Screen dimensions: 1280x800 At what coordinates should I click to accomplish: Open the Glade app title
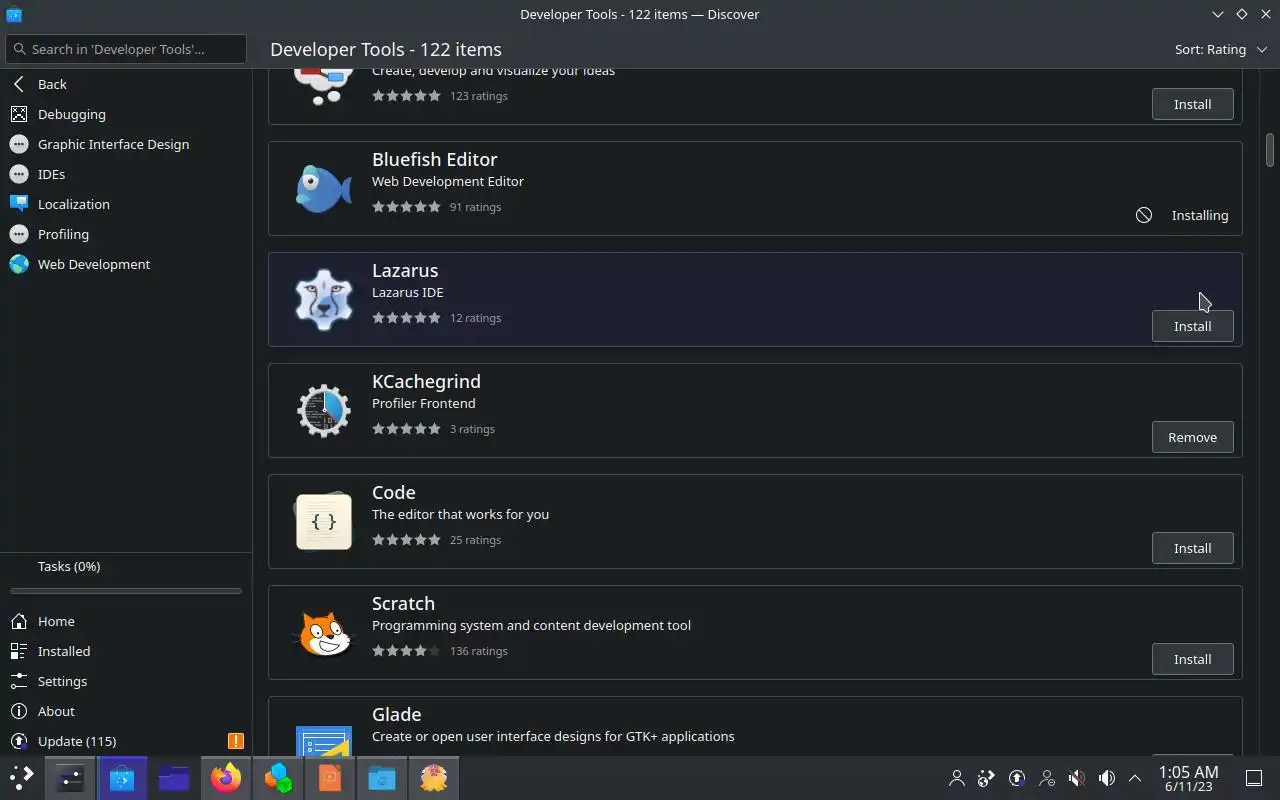(396, 714)
